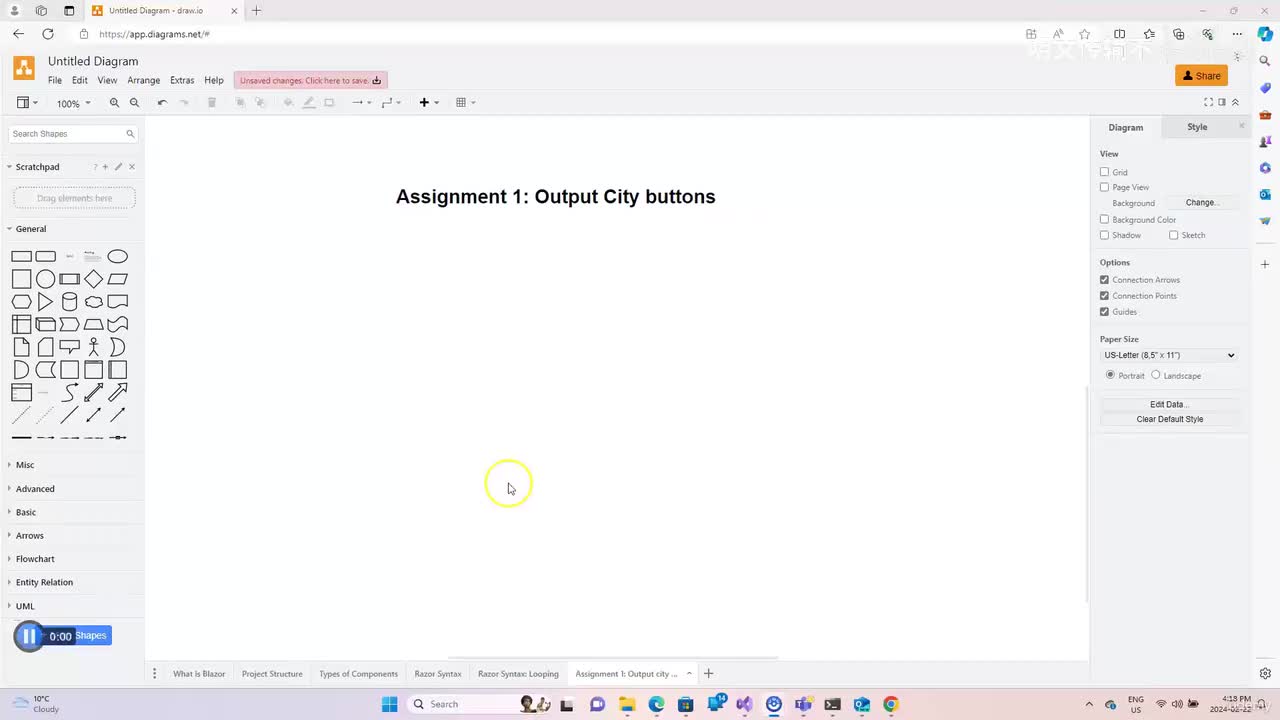The image size is (1280, 720).
Task: Open the File menu
Action: pyautogui.click(x=55, y=80)
